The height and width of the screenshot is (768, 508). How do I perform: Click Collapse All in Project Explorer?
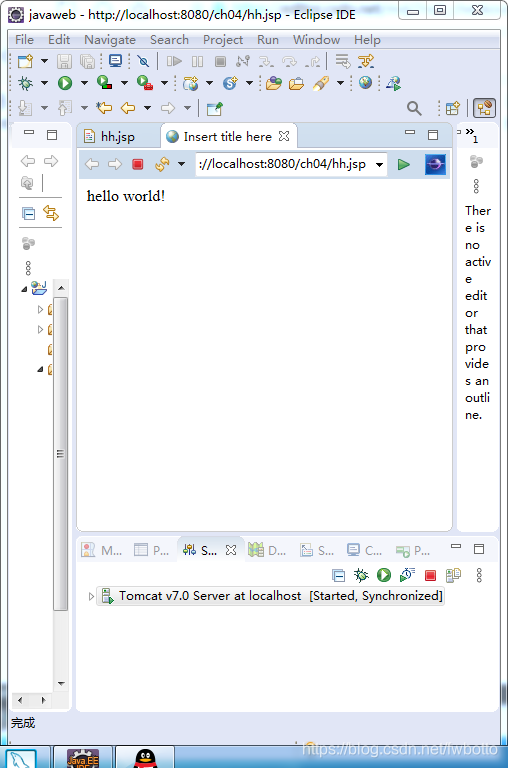28,214
